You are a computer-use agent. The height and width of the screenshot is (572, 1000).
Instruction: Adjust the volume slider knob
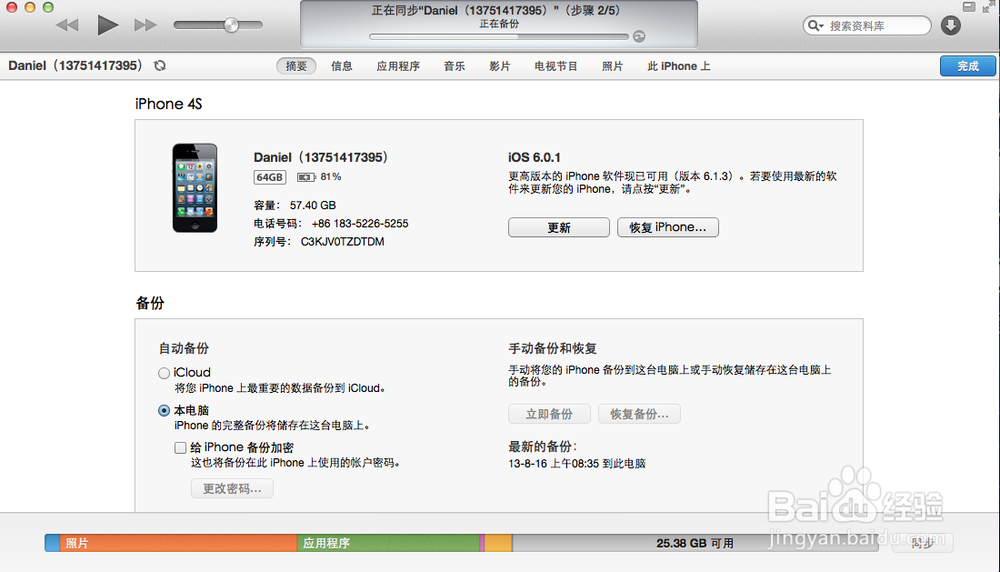point(232,25)
